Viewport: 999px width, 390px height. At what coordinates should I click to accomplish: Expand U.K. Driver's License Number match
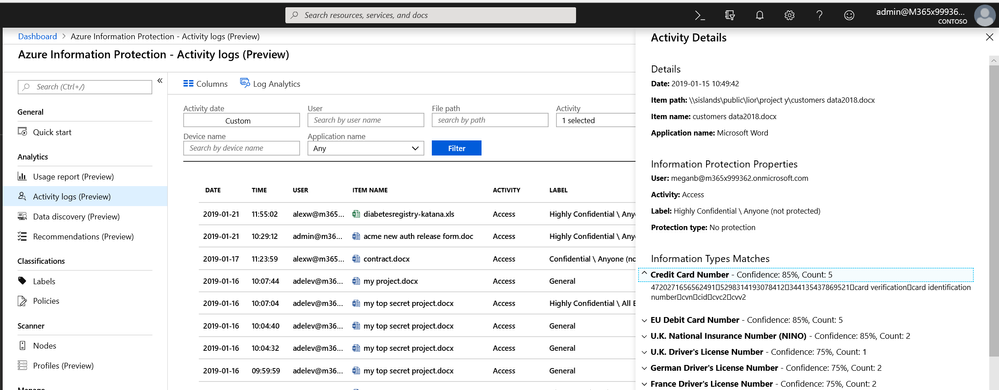point(644,352)
